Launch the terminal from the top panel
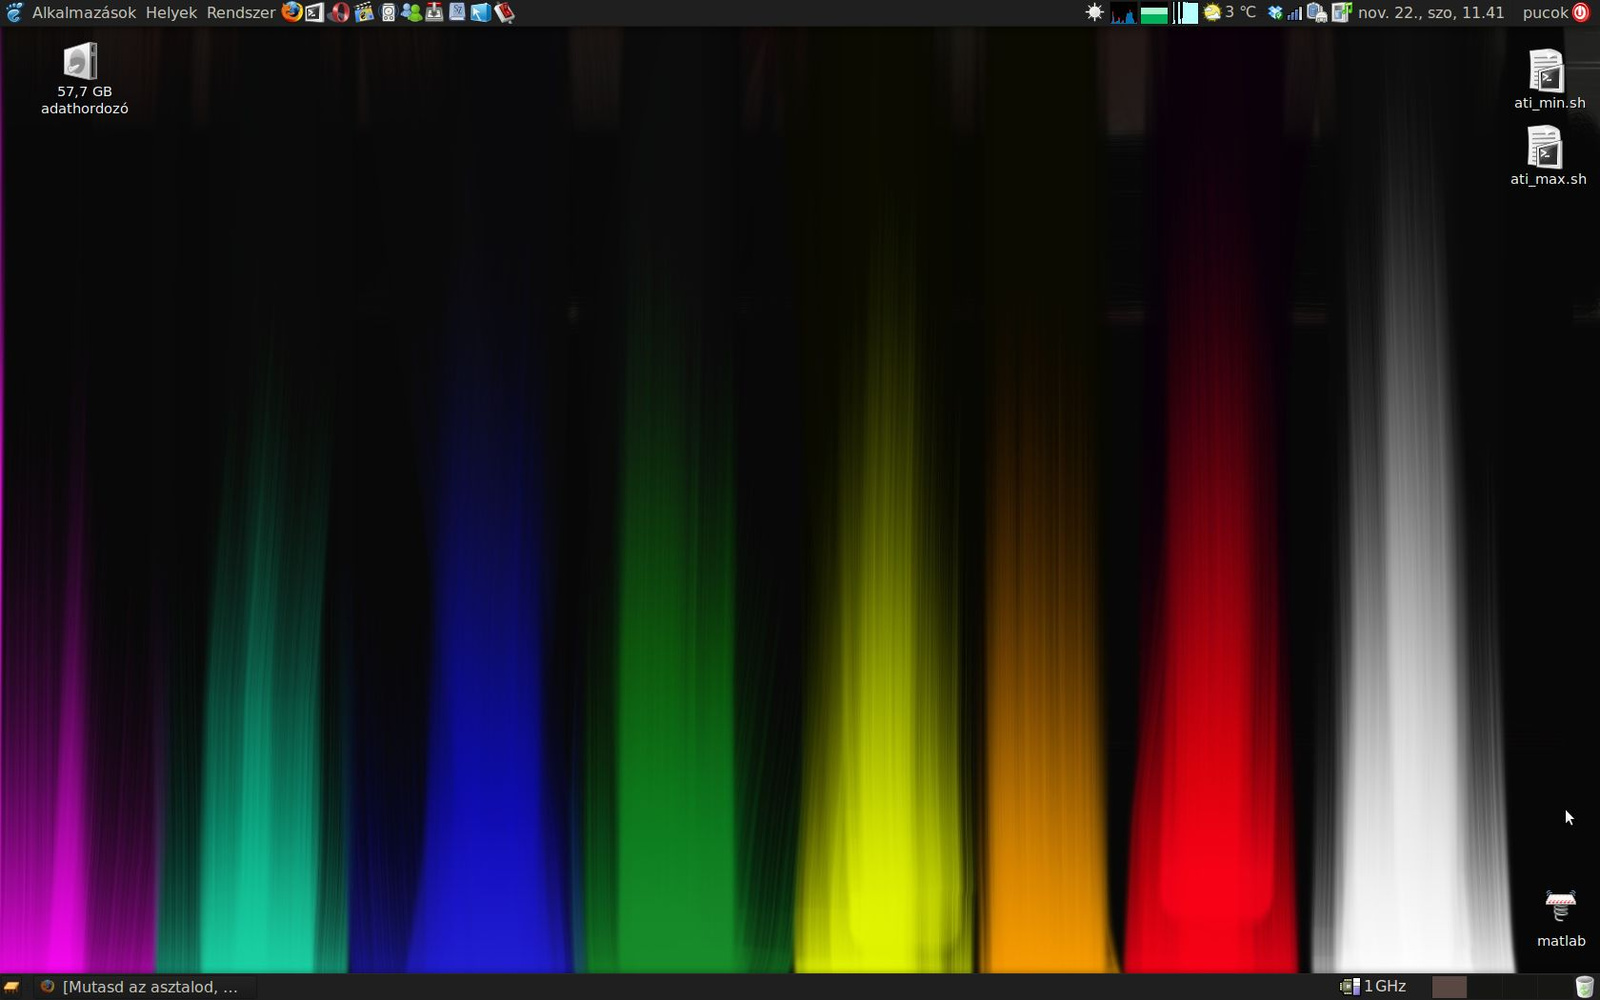 (x=315, y=13)
